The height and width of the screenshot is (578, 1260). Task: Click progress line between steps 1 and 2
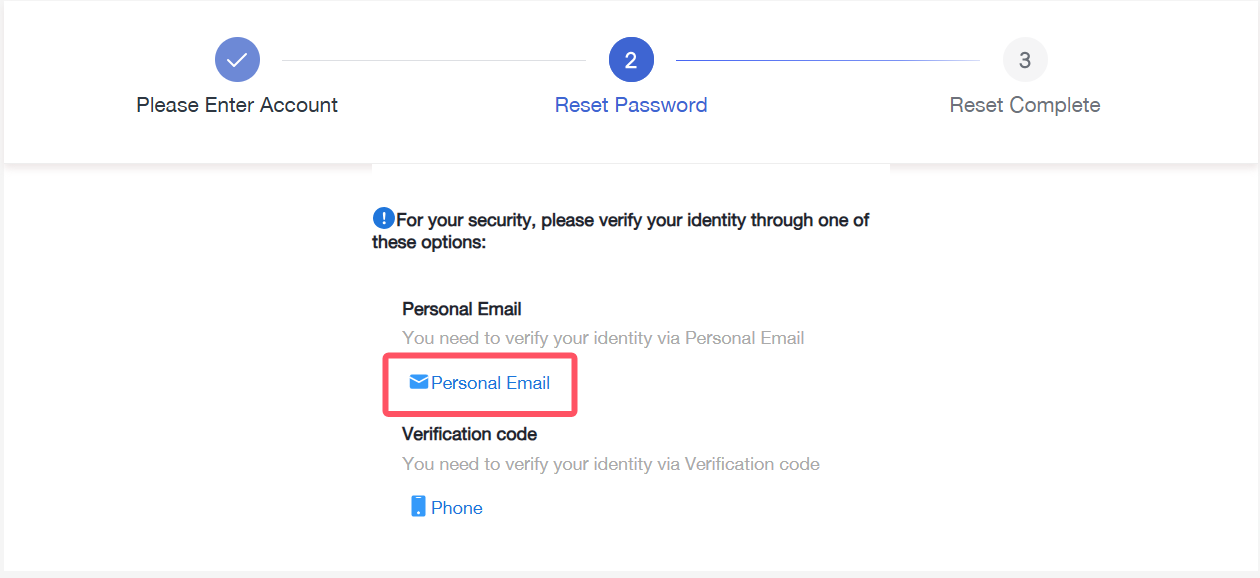(434, 60)
